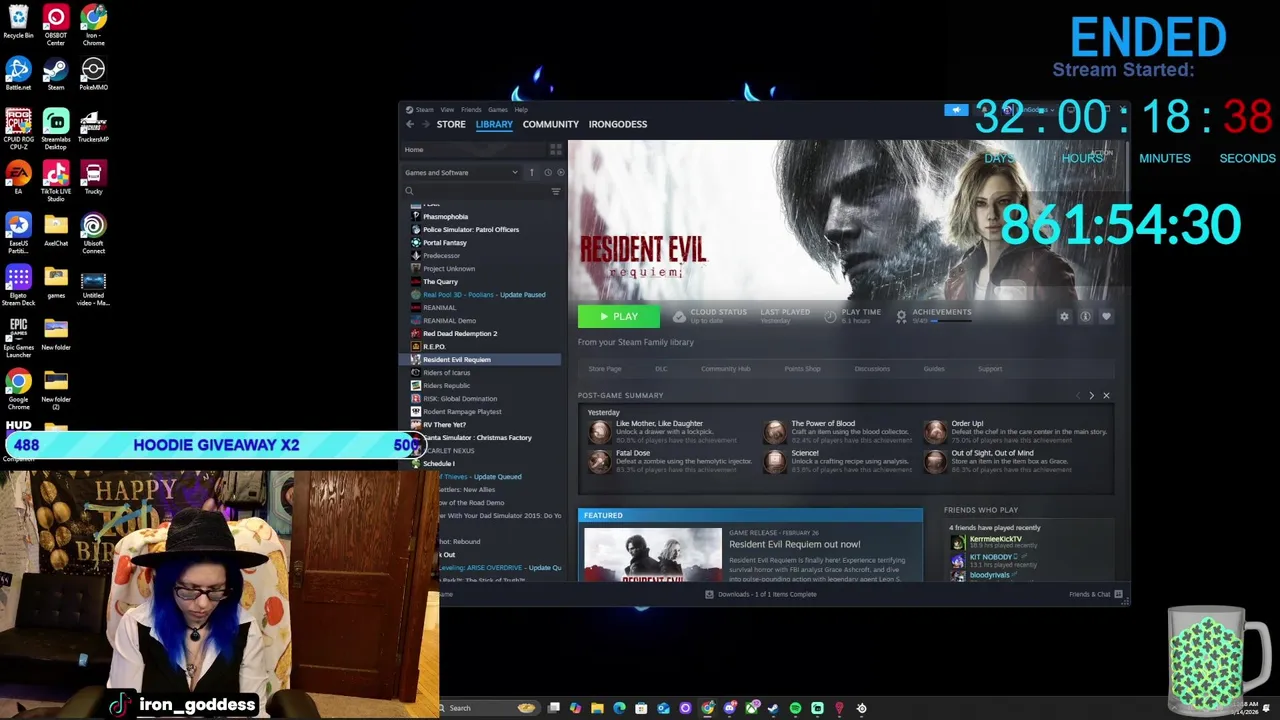Open the Friends menu in Steam

pos(471,110)
